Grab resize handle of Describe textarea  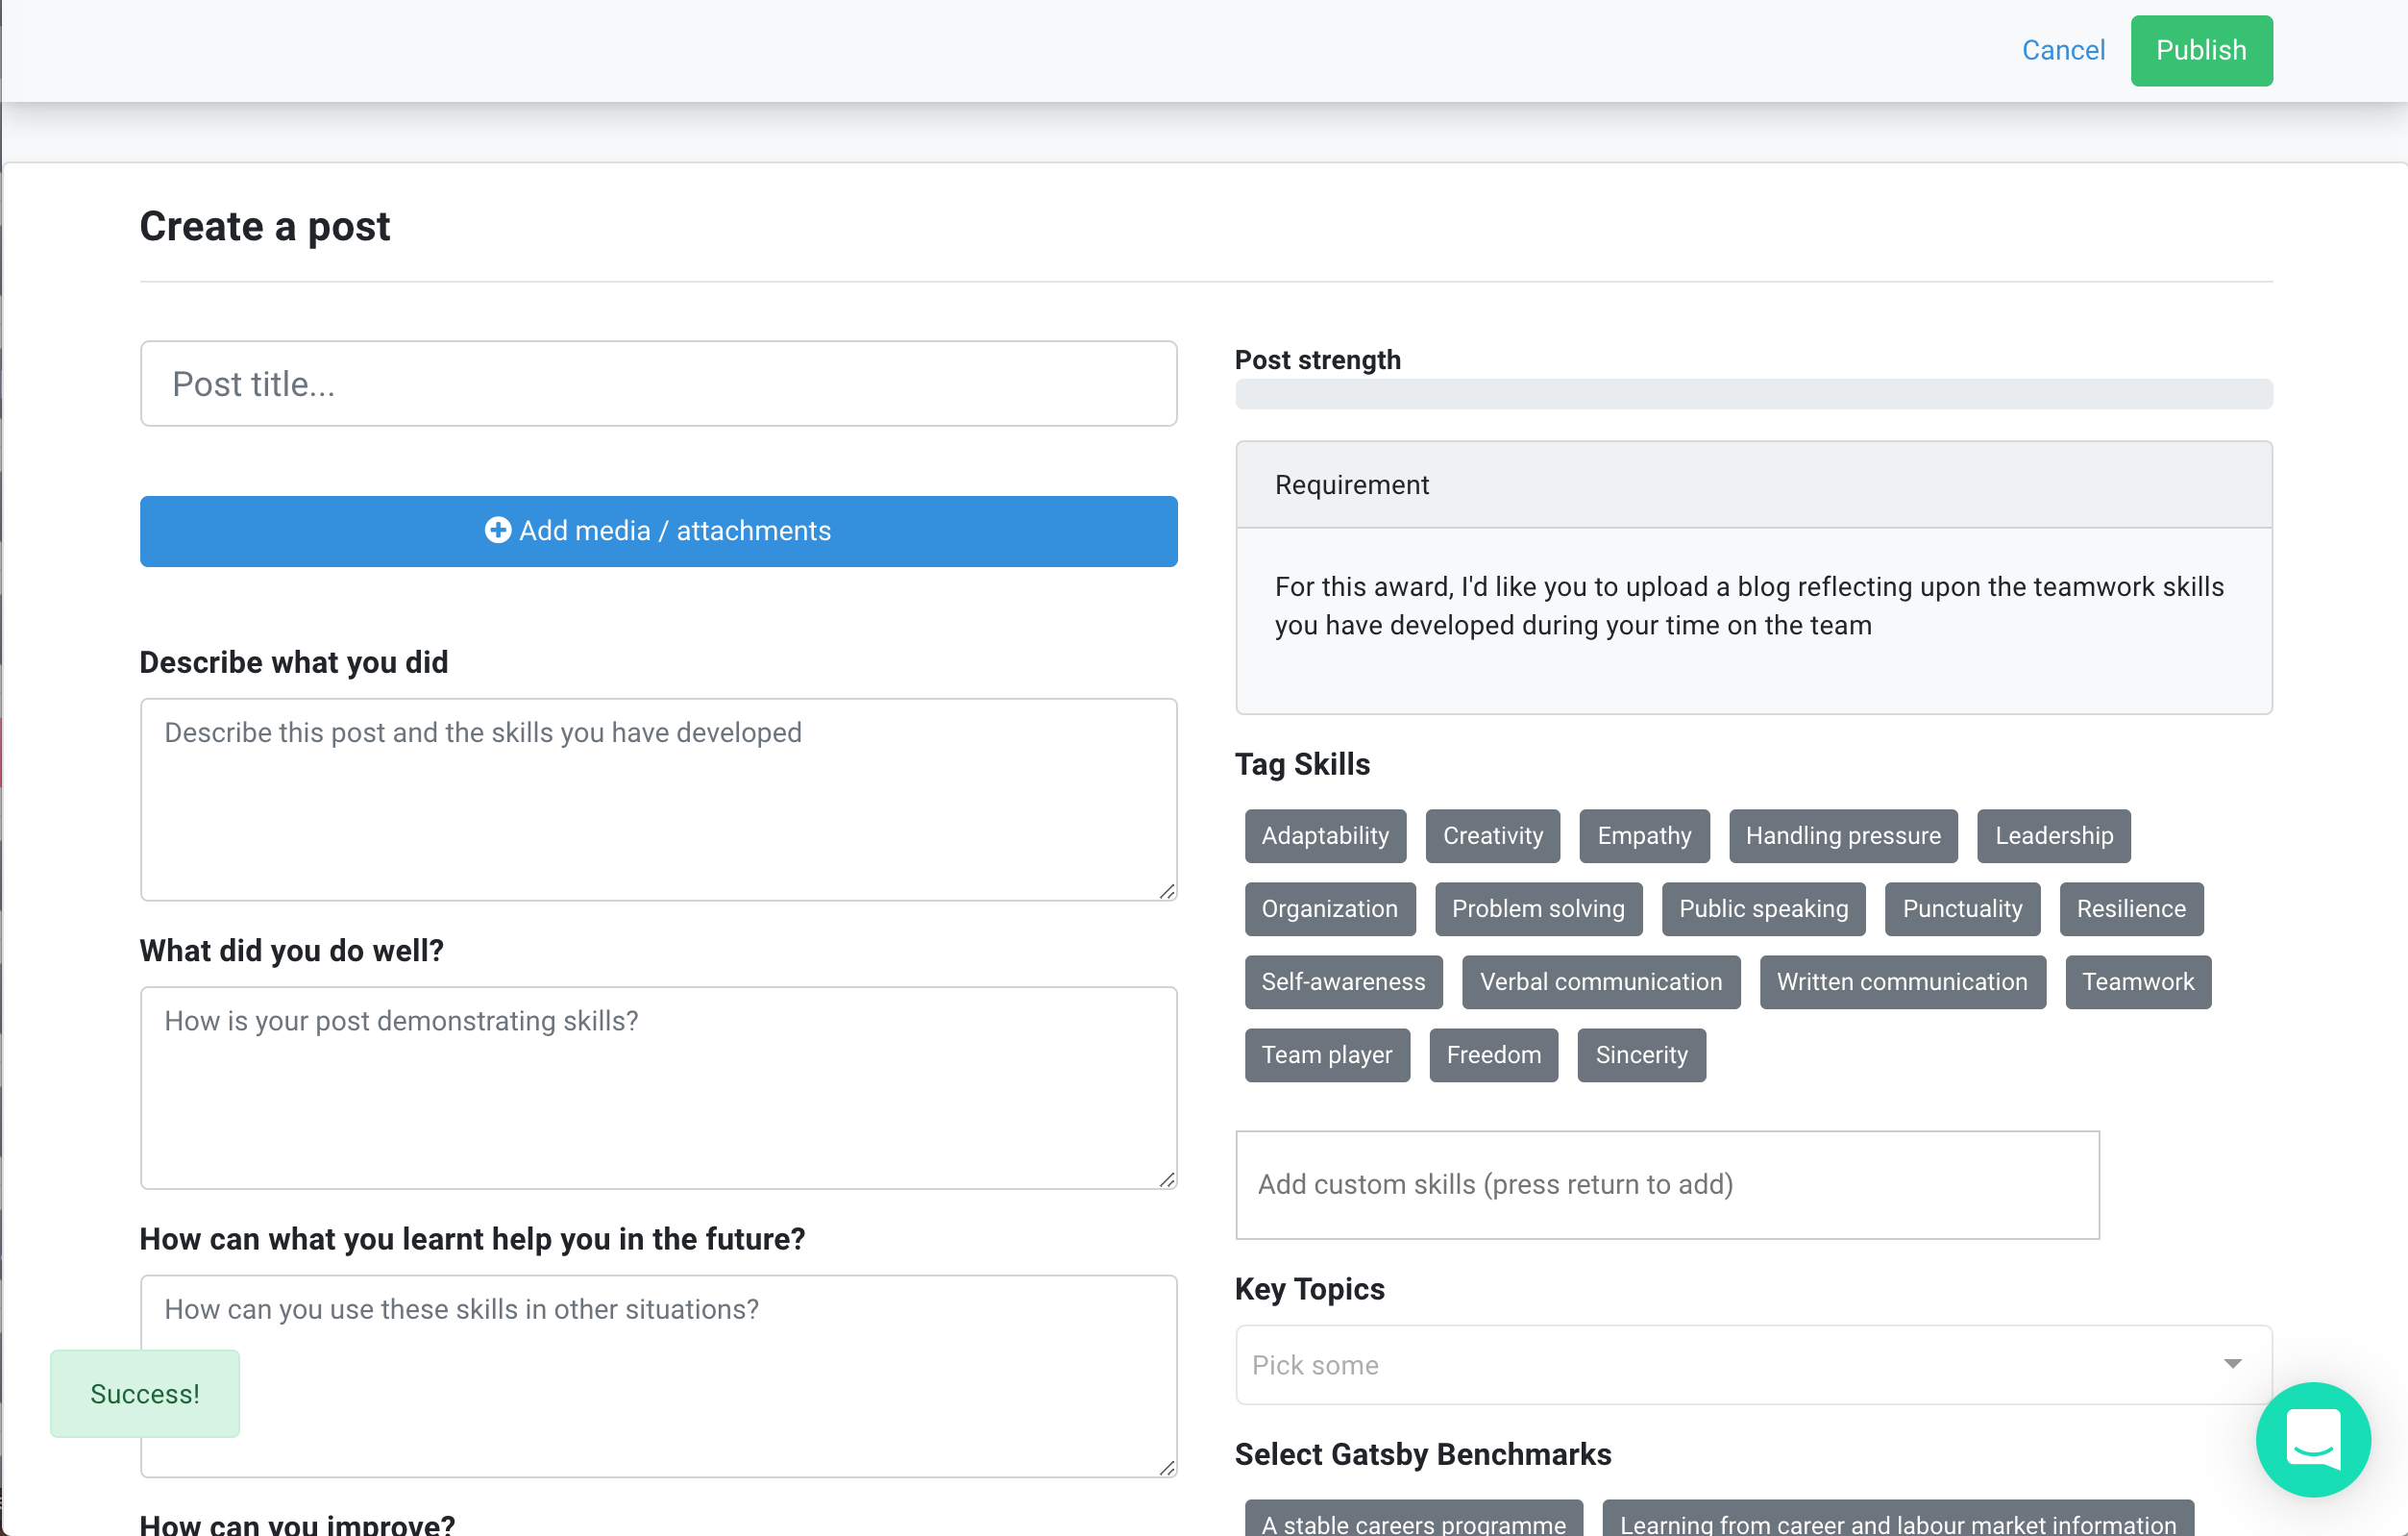pyautogui.click(x=1167, y=891)
